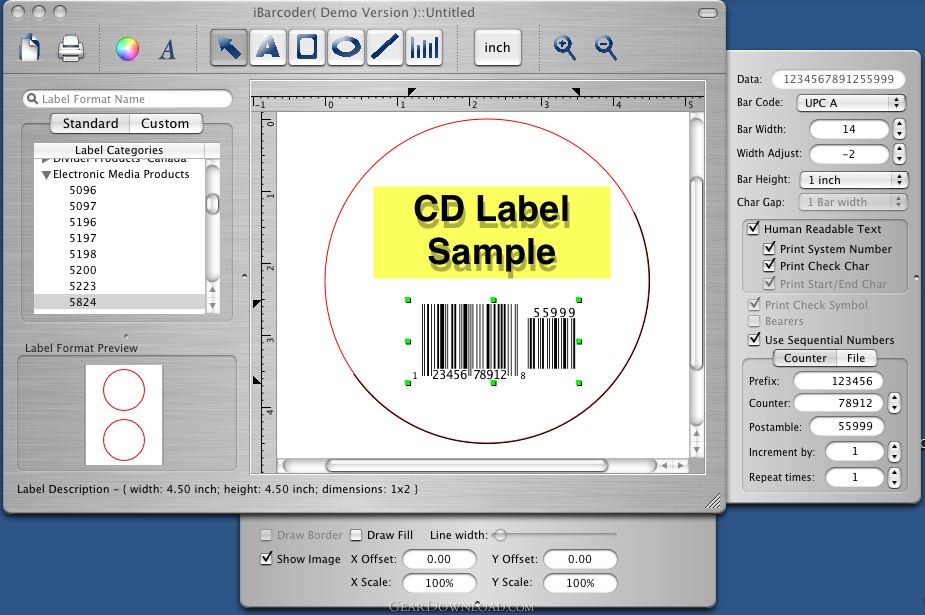Click the Repeat times stepper
925x615 pixels.
coord(895,477)
